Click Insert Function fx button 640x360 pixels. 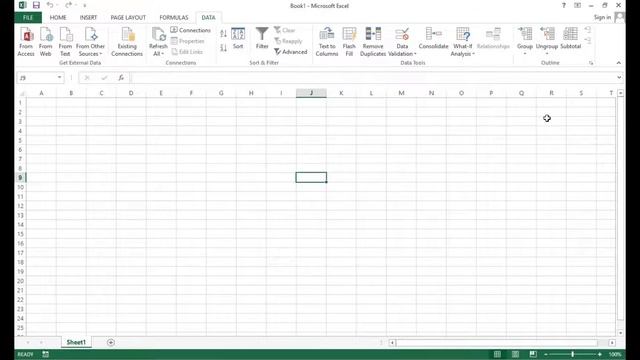click(121, 78)
